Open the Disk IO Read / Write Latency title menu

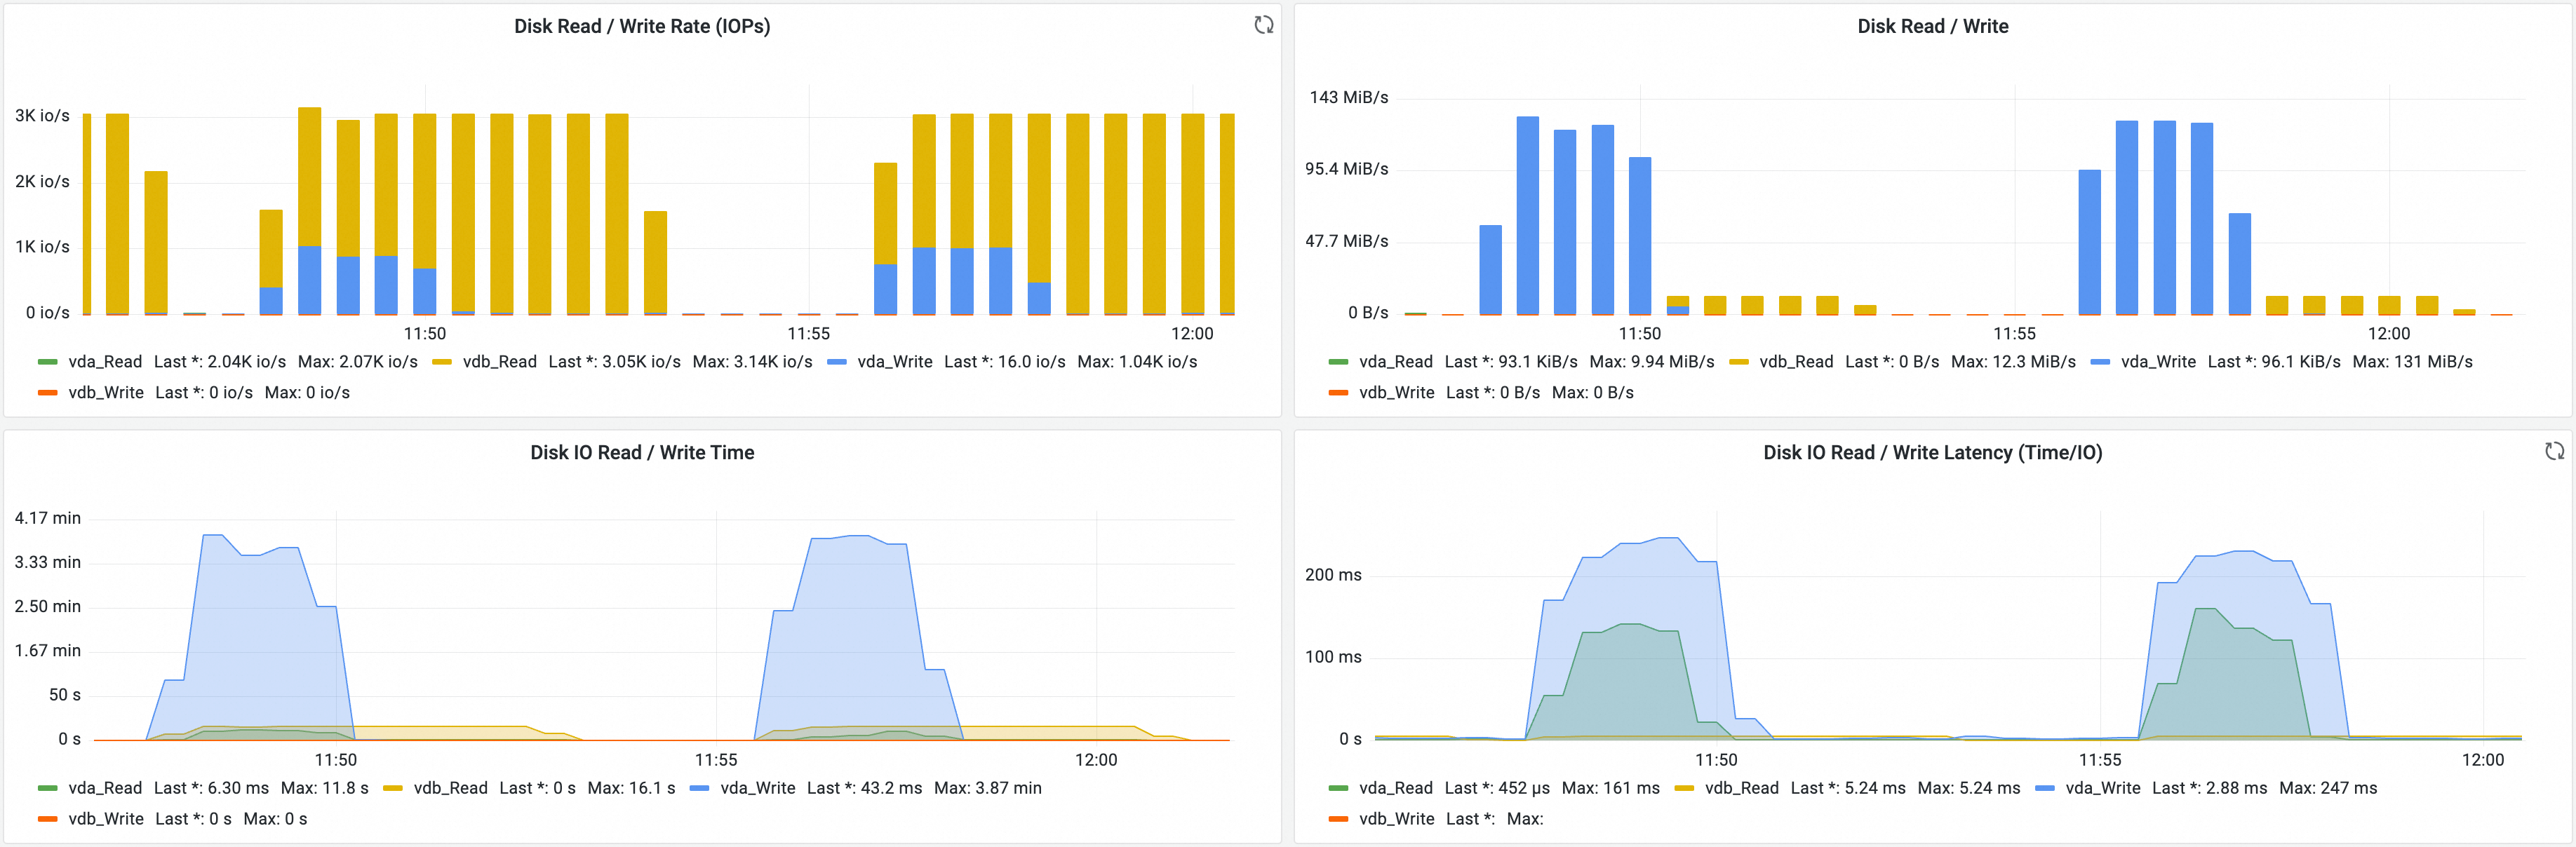point(1932,452)
